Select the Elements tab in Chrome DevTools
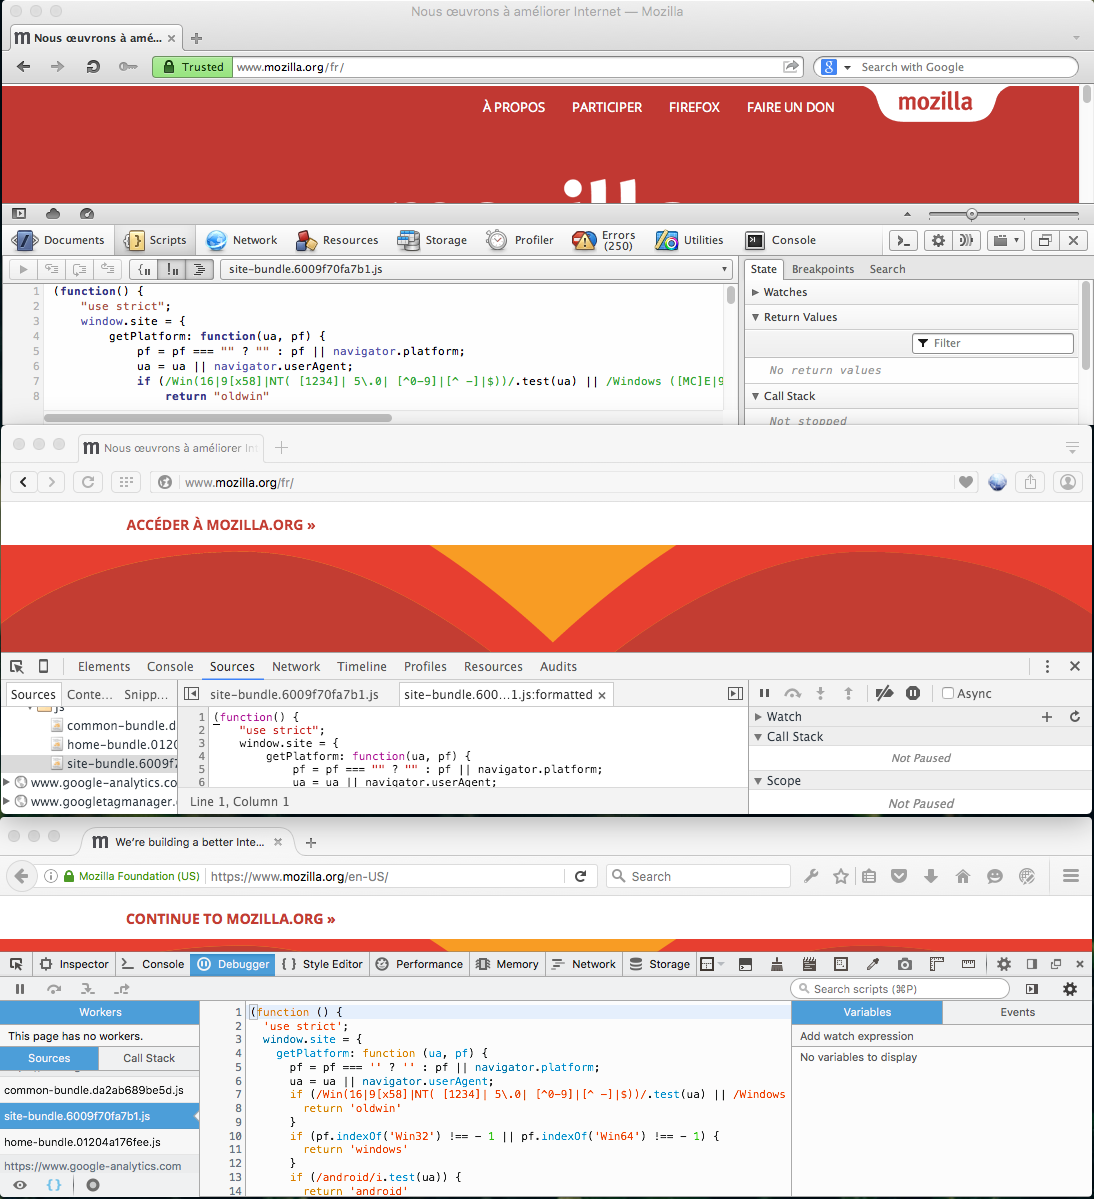 [x=104, y=667]
